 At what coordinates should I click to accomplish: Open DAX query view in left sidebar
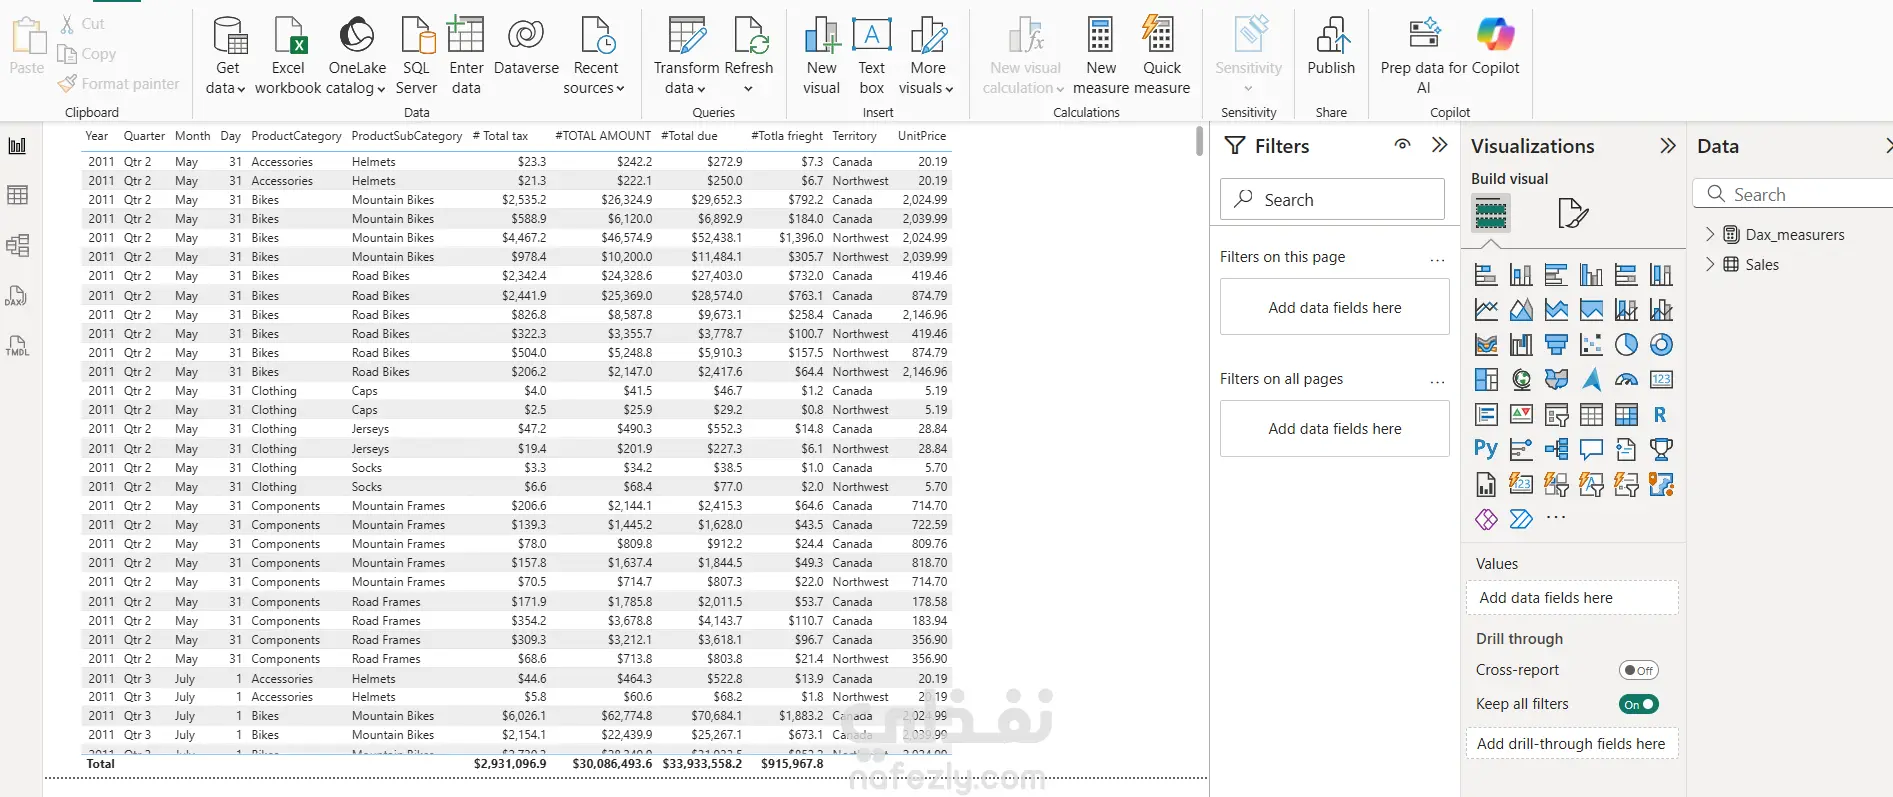tap(17, 297)
